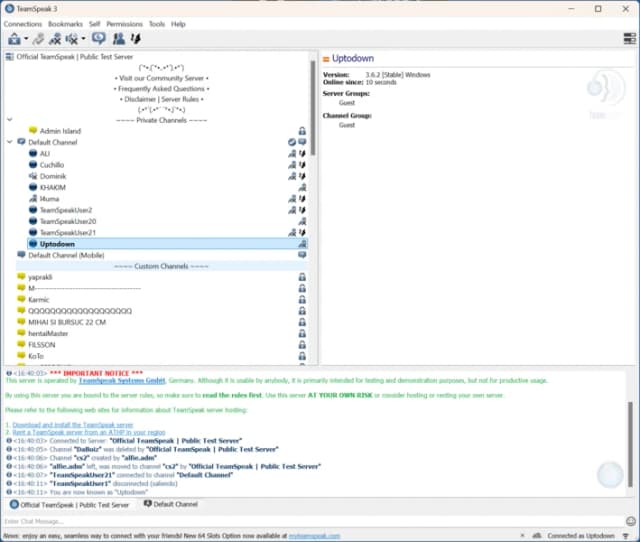640x542 pixels.
Task: Click the lock icon on Admin Island
Action: 302,131
